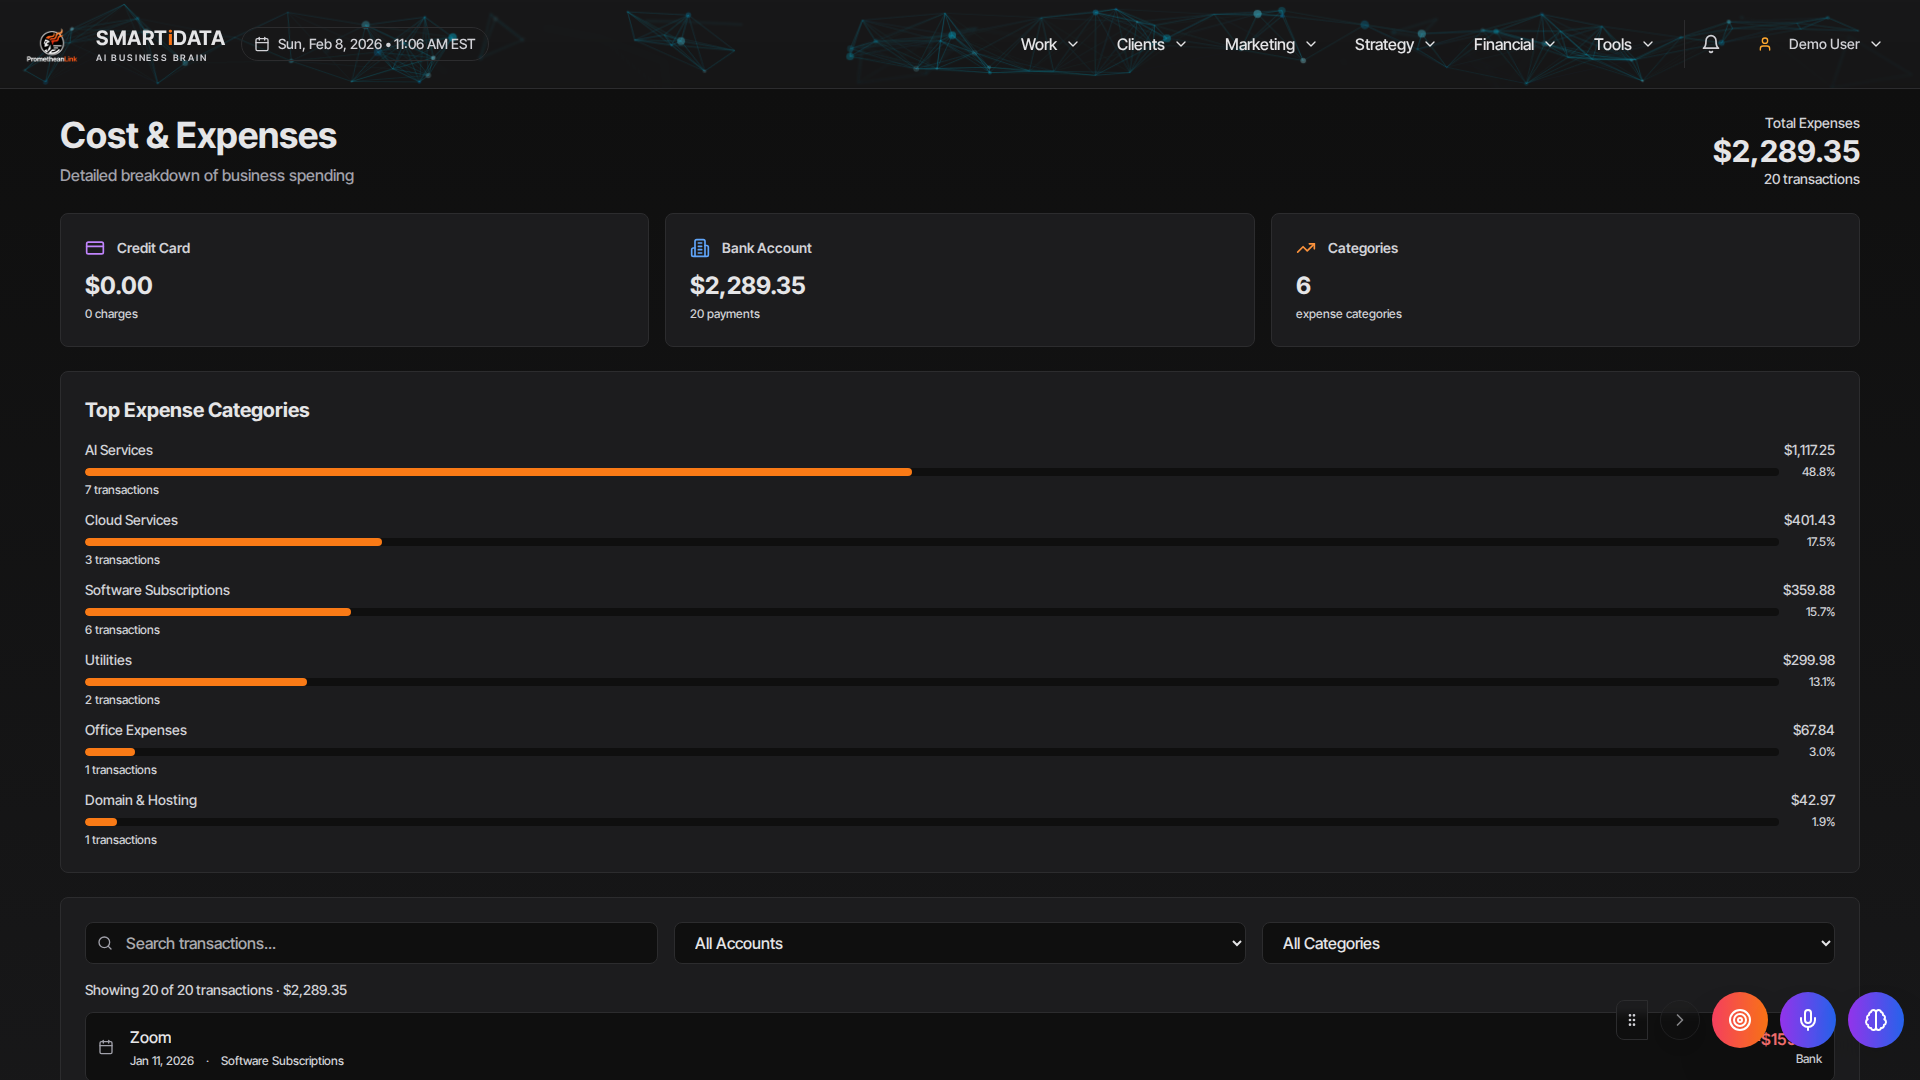1920x1080 pixels.
Task: Open the Marketing navigation menu
Action: point(1269,44)
